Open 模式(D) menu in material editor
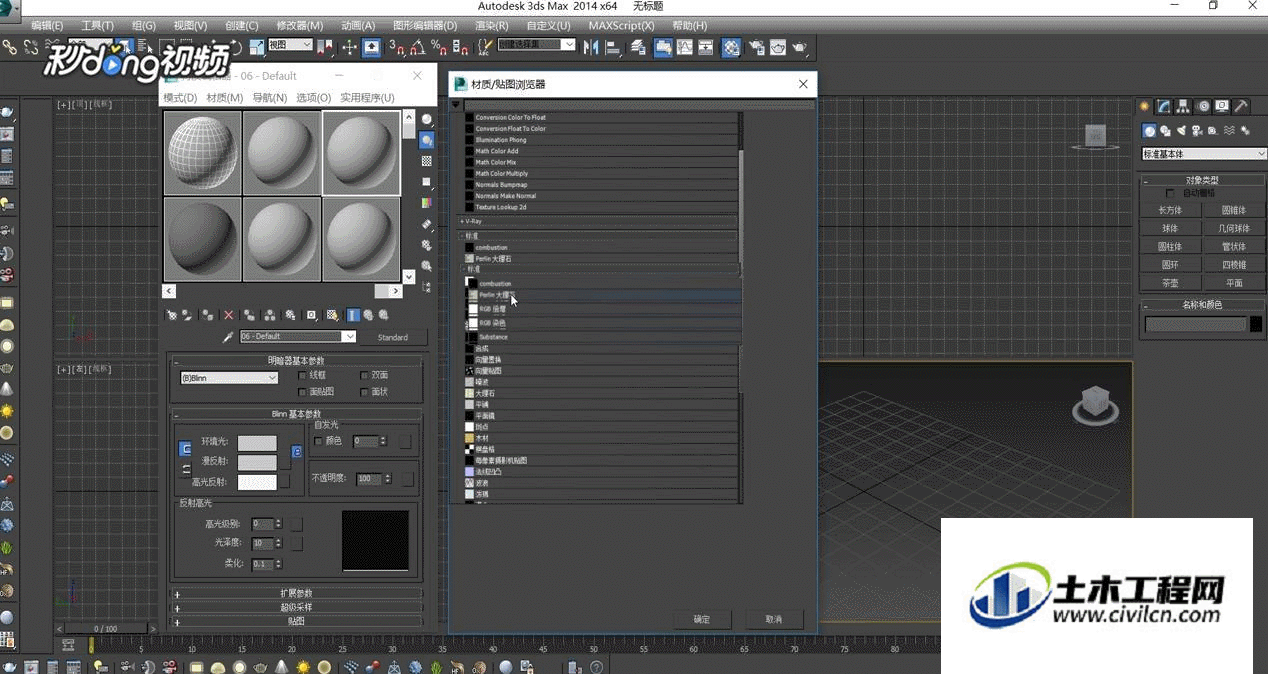 [x=180, y=97]
